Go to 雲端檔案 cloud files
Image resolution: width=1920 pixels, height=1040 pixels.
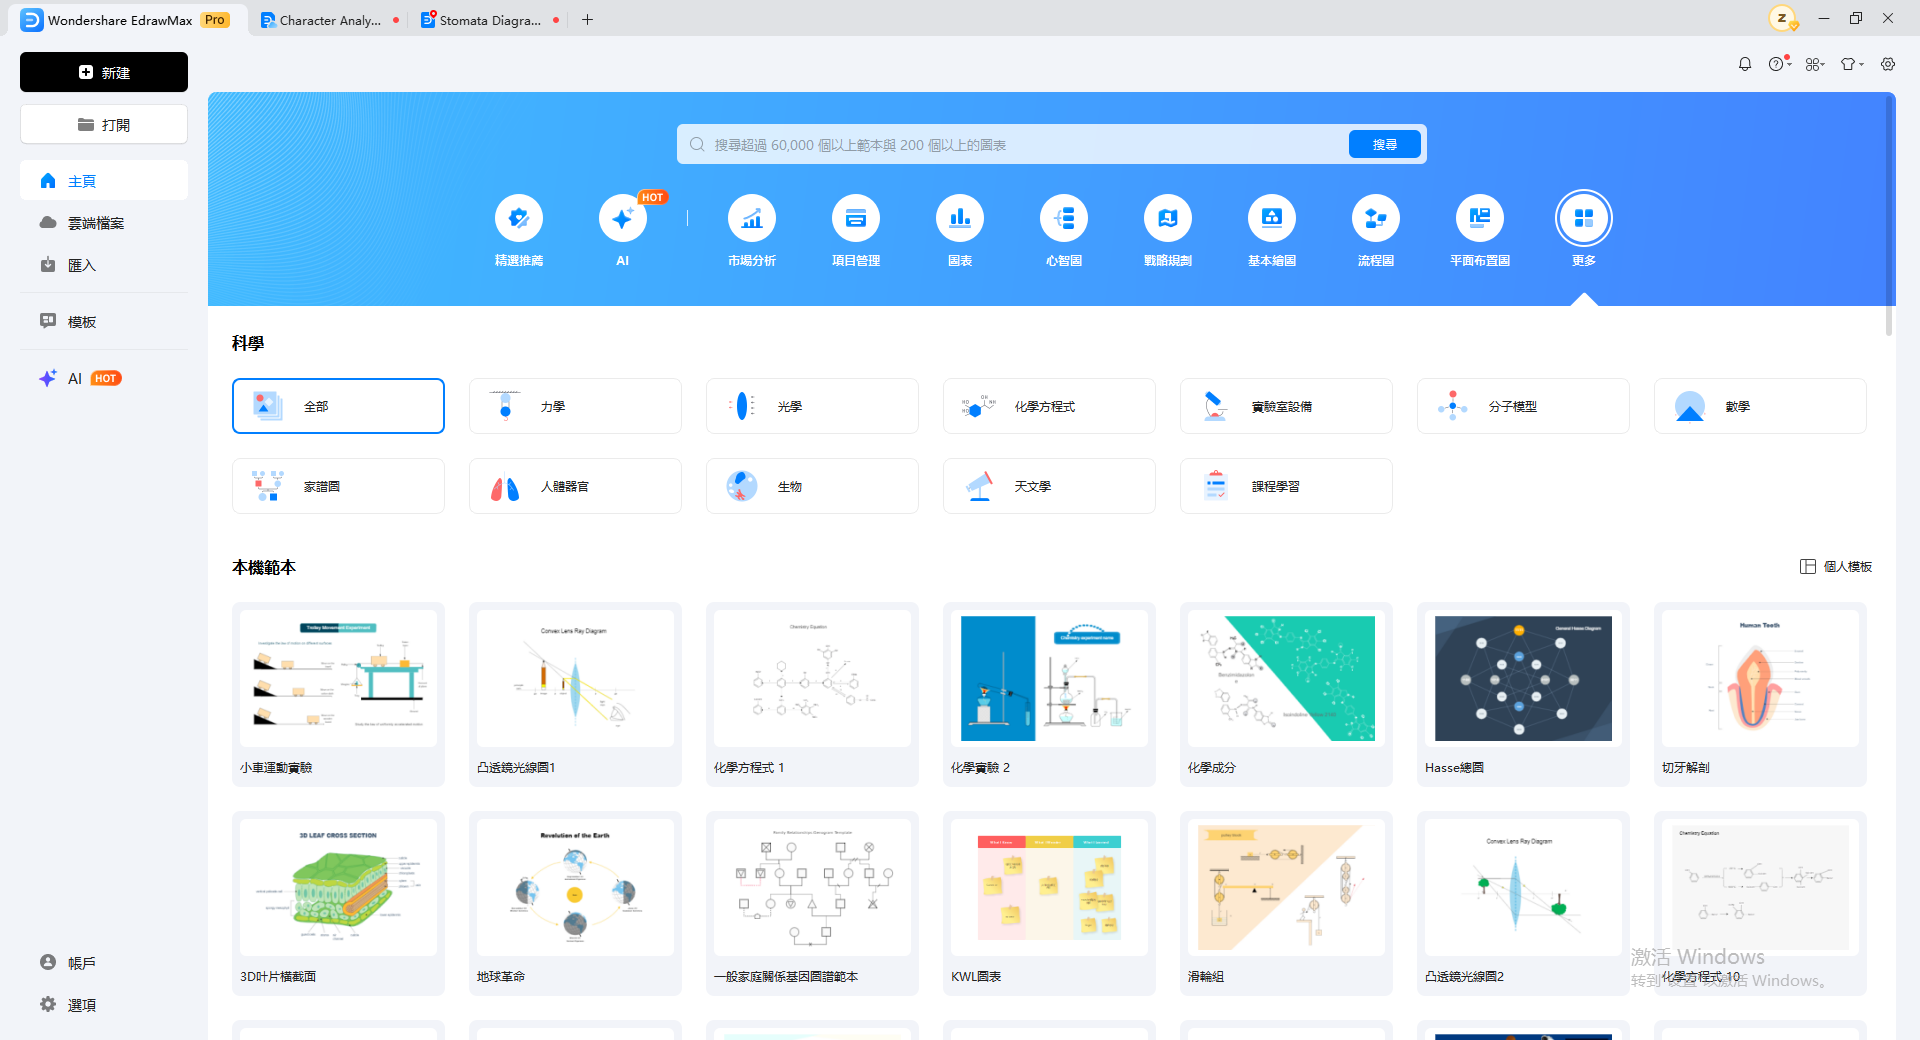[104, 223]
